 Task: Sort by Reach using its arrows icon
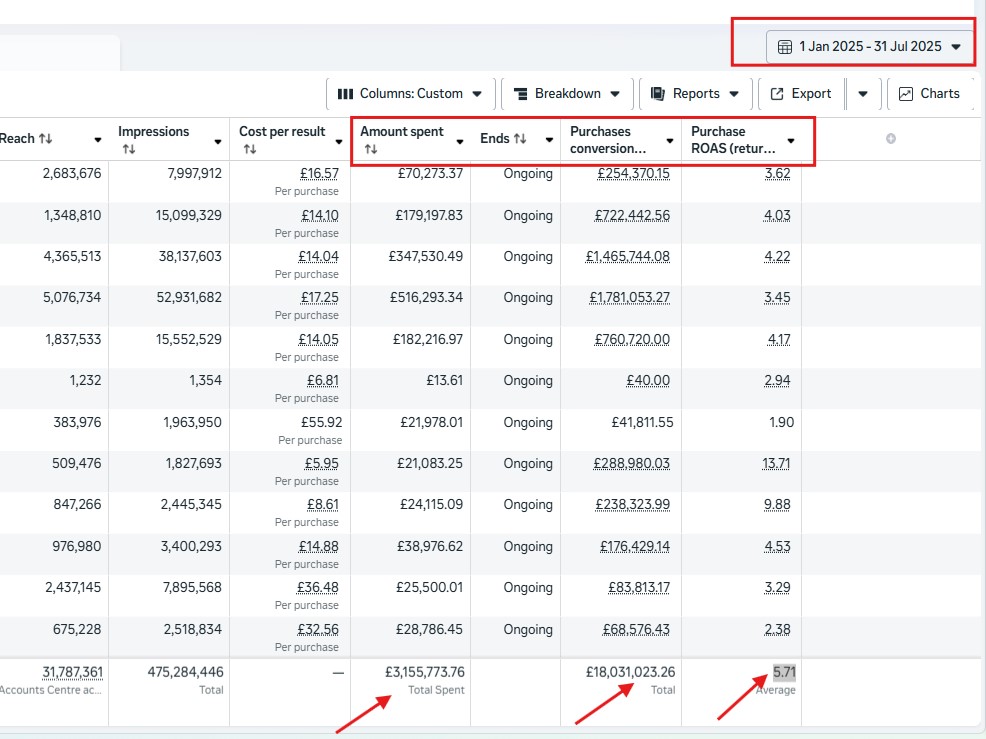tap(45, 138)
